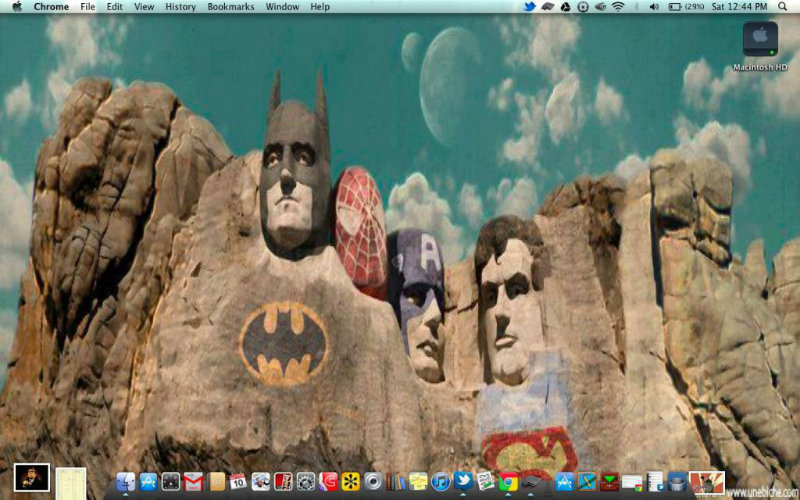
Task: Launch Photo Booth from the Dock
Action: (x=283, y=481)
